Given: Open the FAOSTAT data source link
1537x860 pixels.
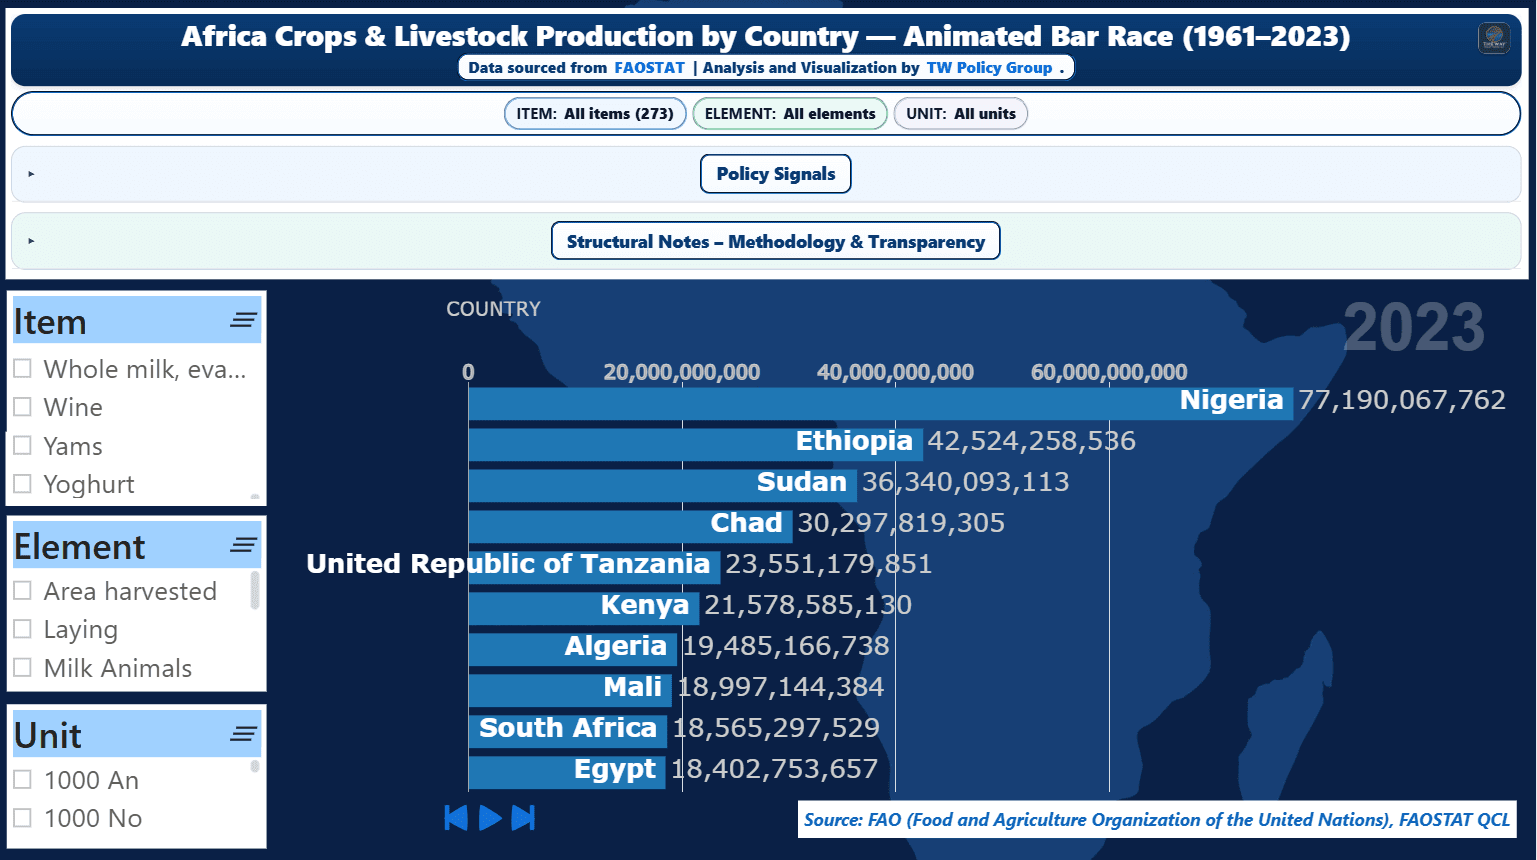Looking at the screenshot, I should (649, 68).
